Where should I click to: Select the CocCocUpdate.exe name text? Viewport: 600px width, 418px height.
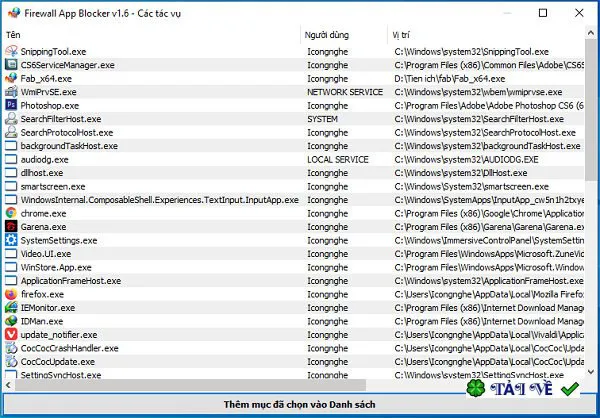(57, 361)
